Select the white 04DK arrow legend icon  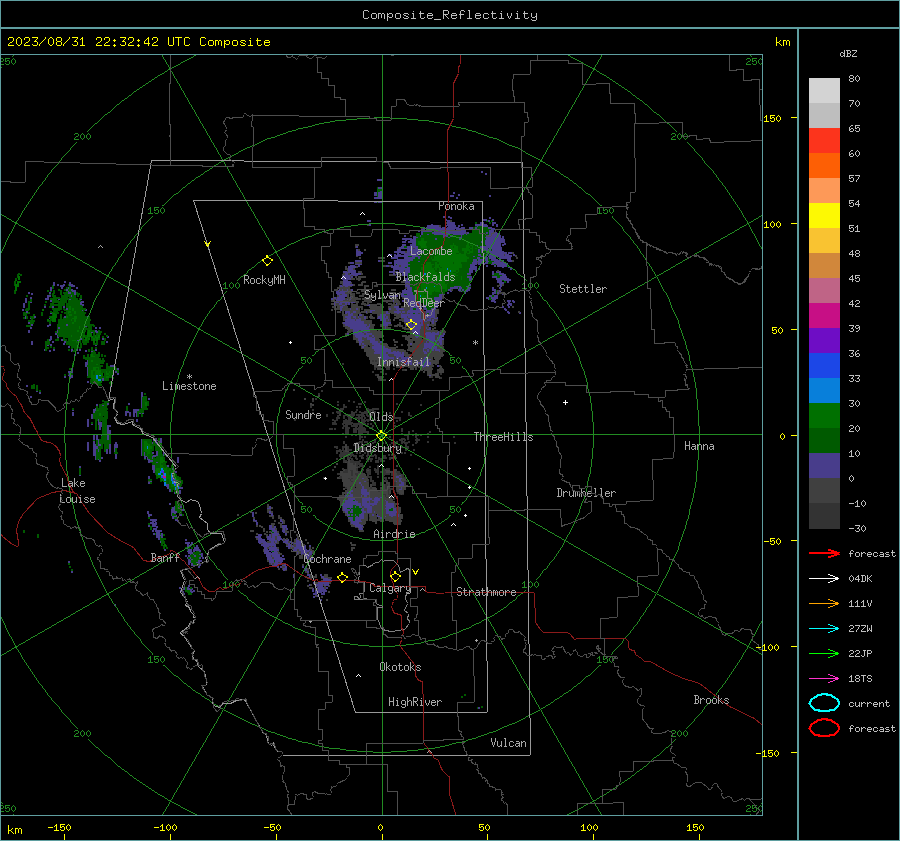click(x=824, y=578)
